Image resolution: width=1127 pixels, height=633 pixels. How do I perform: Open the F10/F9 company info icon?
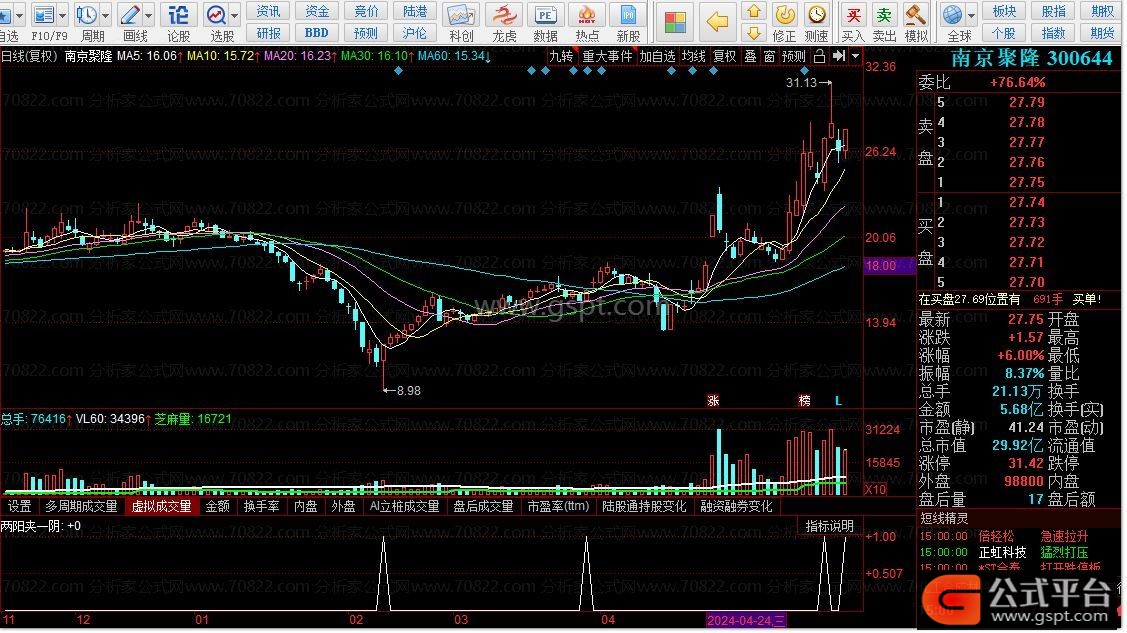coord(45,14)
